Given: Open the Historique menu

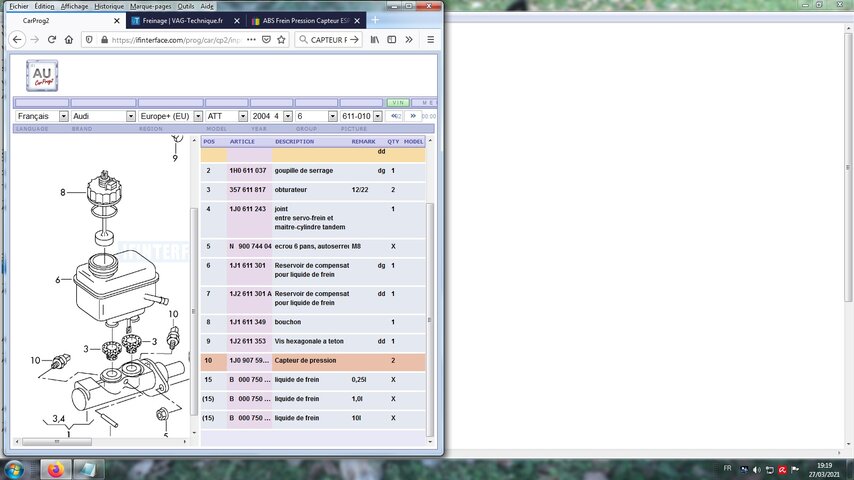Looking at the screenshot, I should click(x=109, y=6).
